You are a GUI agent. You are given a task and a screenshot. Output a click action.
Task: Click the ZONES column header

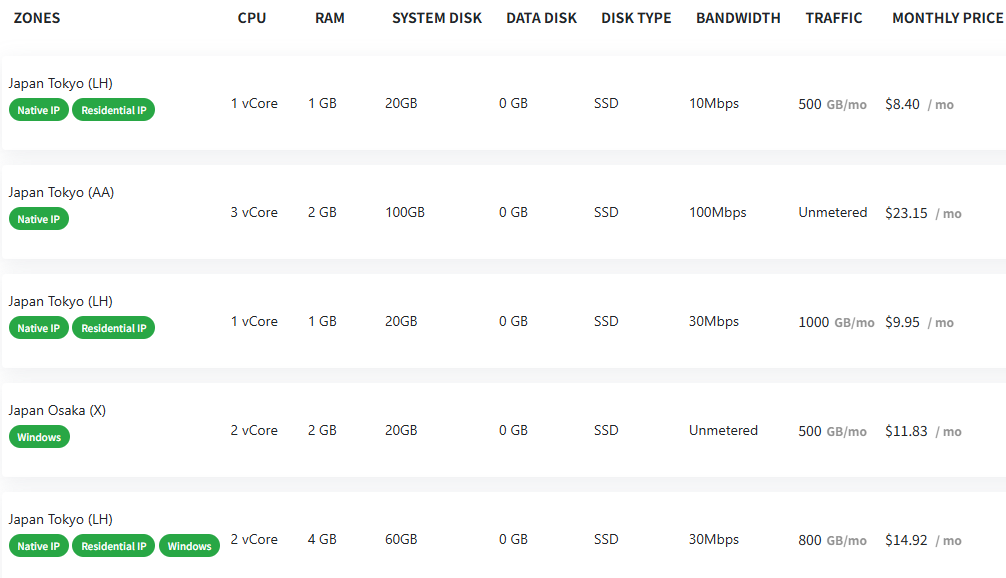[37, 18]
